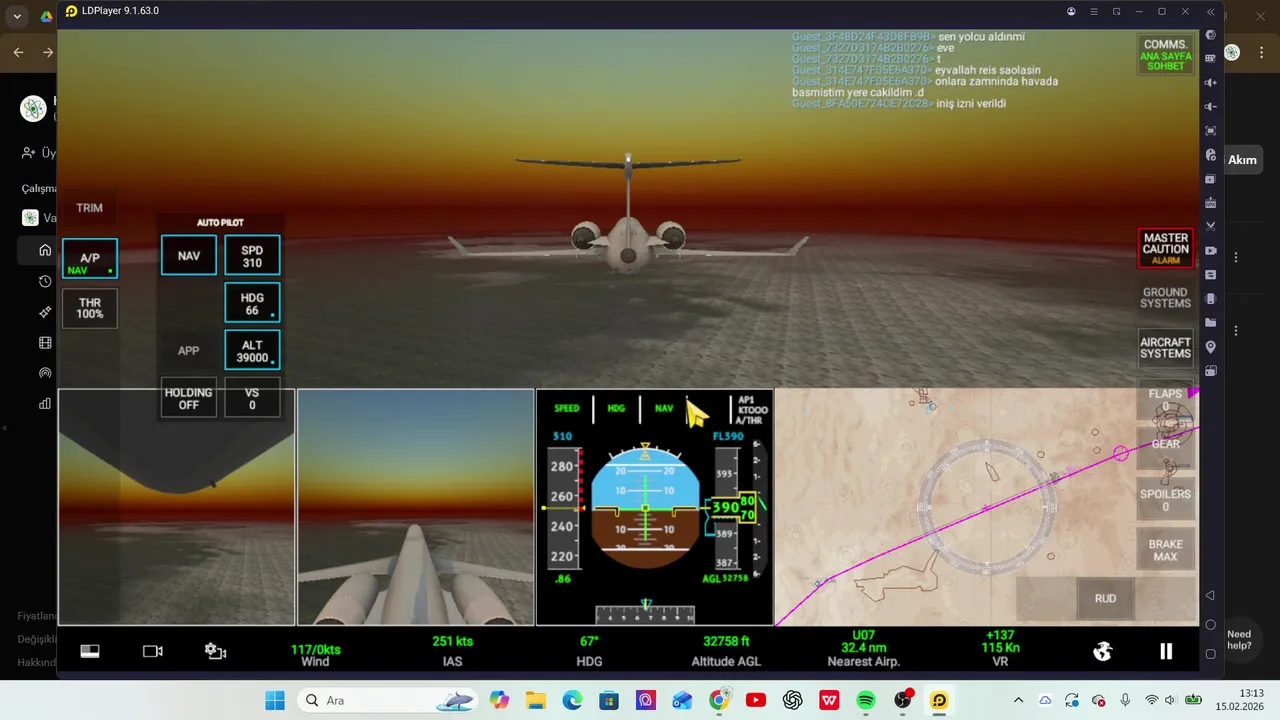
Task: Pause the flight simulation
Action: 1166,651
